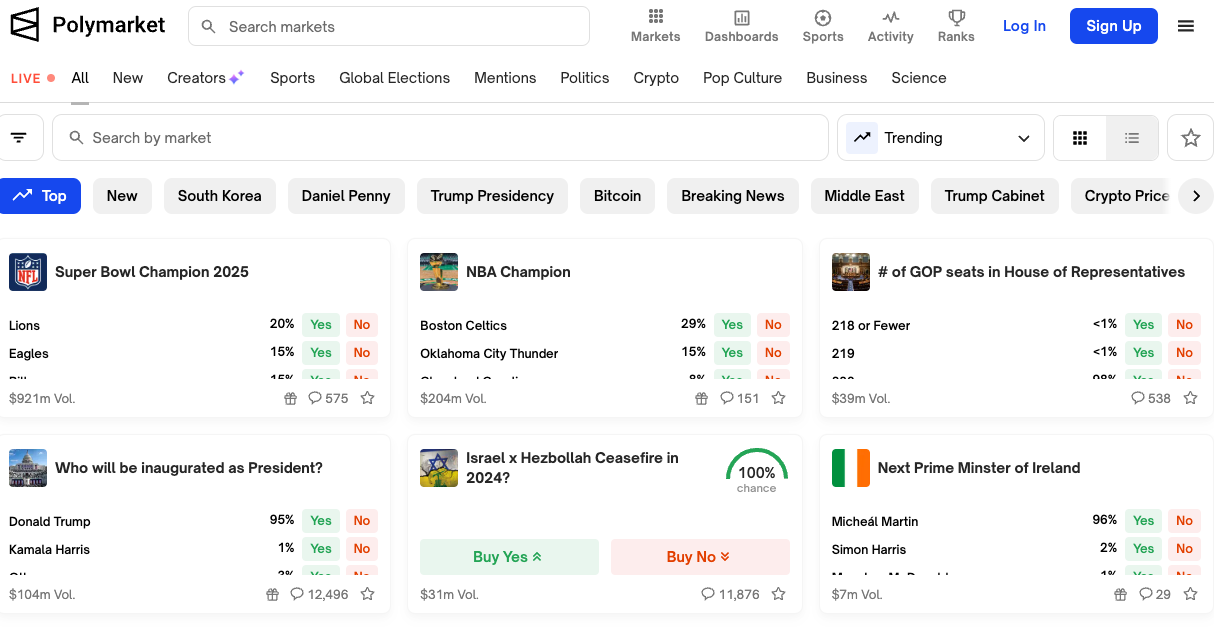1214x627 pixels.
Task: Open comments on Super Bowl Champion market
Action: [x=328, y=398]
